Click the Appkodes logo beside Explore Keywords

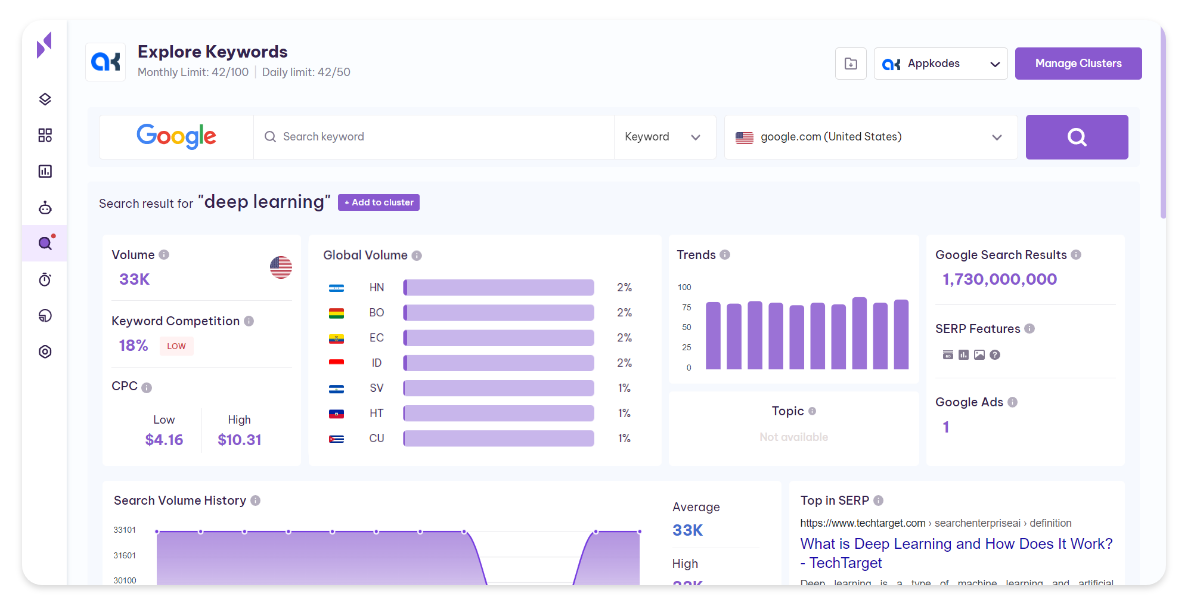[x=106, y=62]
